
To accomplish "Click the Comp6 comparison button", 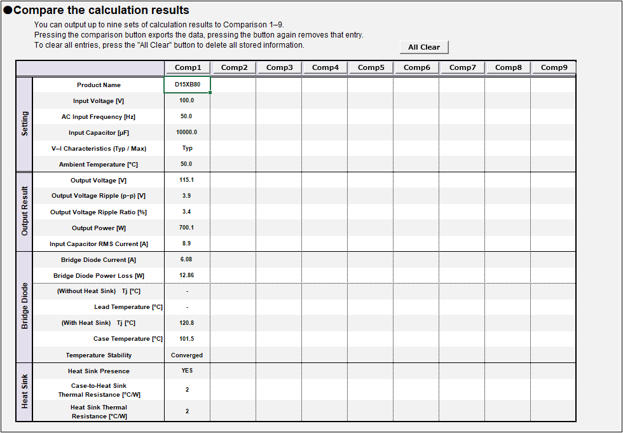I will (417, 68).
